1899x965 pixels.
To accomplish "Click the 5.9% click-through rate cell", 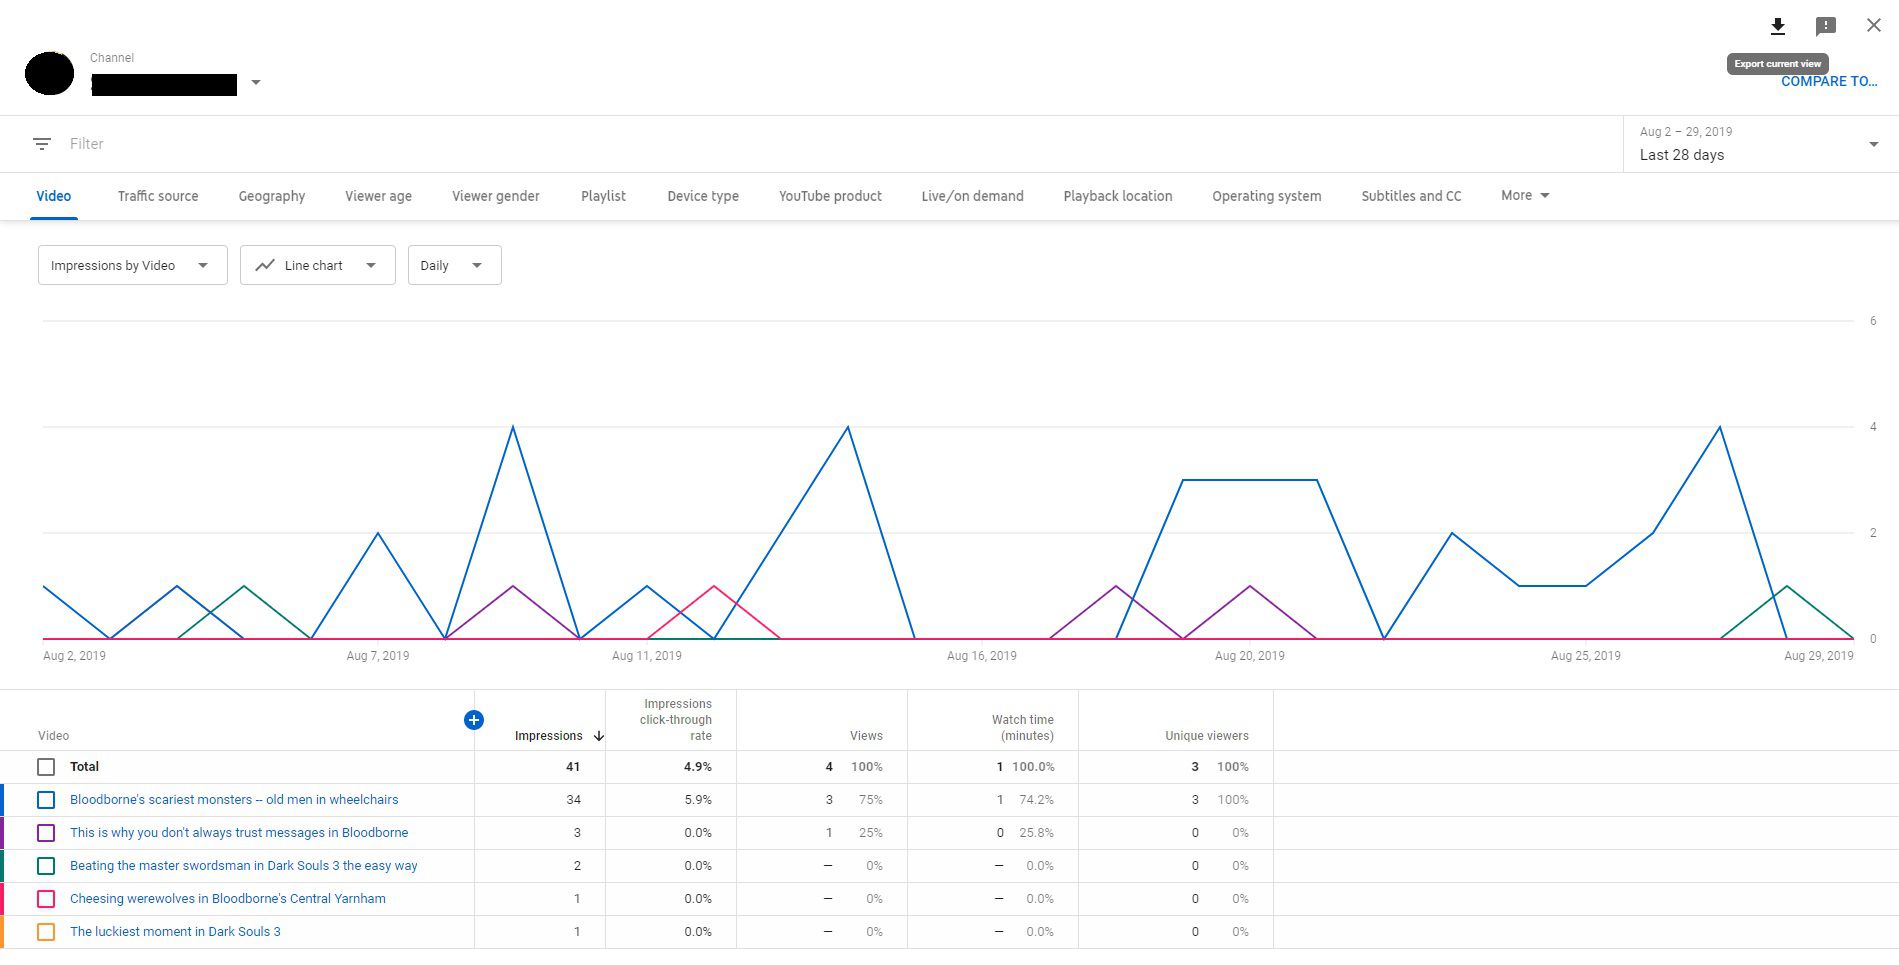I will click(x=698, y=800).
